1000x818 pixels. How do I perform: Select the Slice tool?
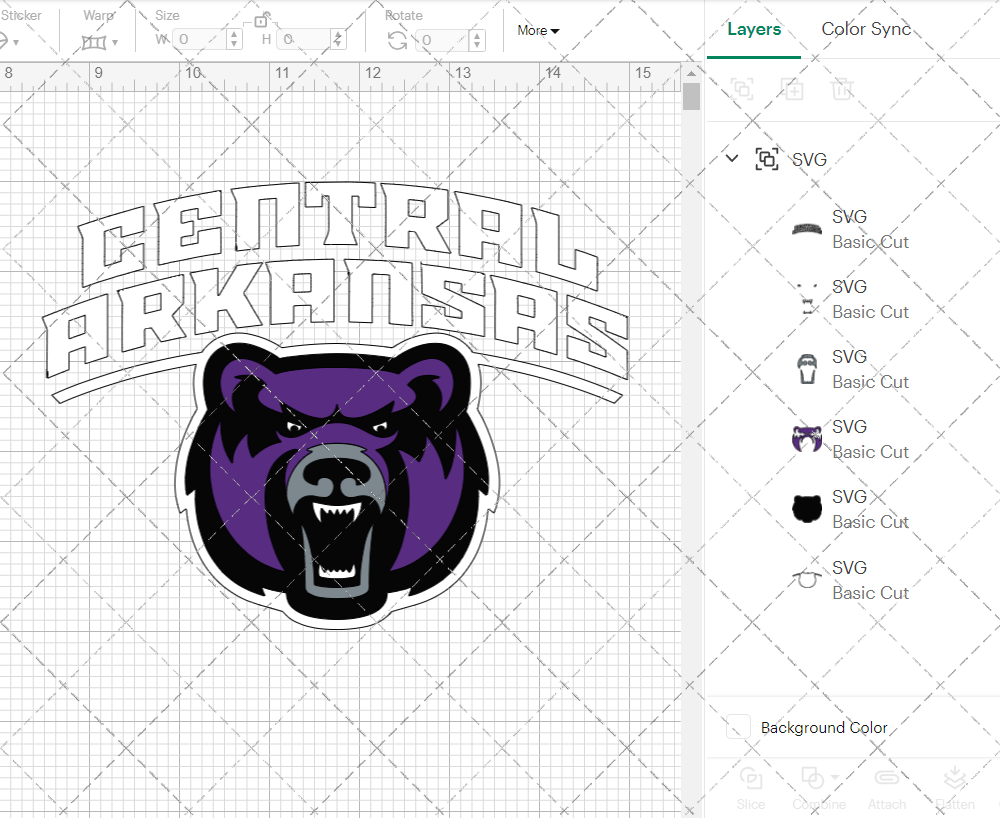click(x=751, y=787)
